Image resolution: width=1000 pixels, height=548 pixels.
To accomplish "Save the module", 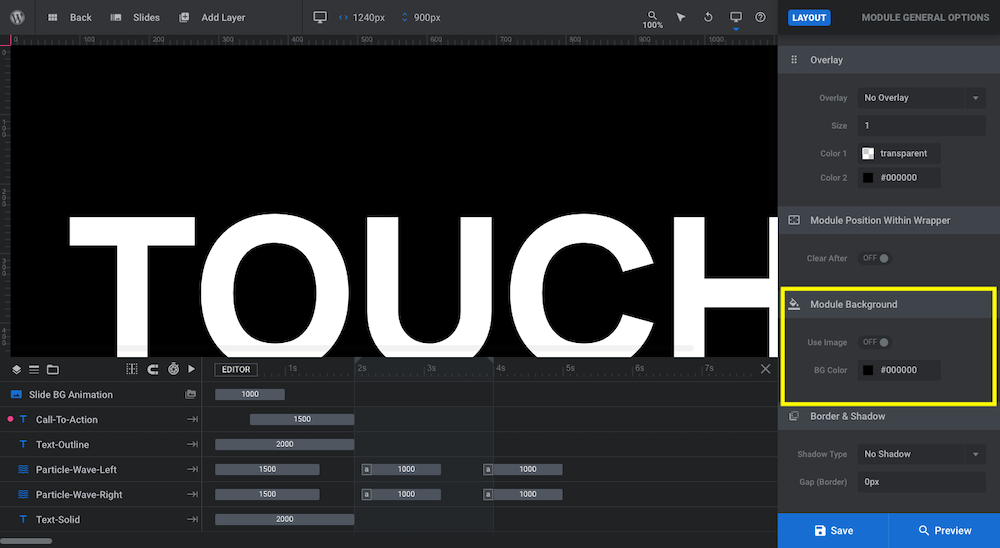I will click(833, 531).
